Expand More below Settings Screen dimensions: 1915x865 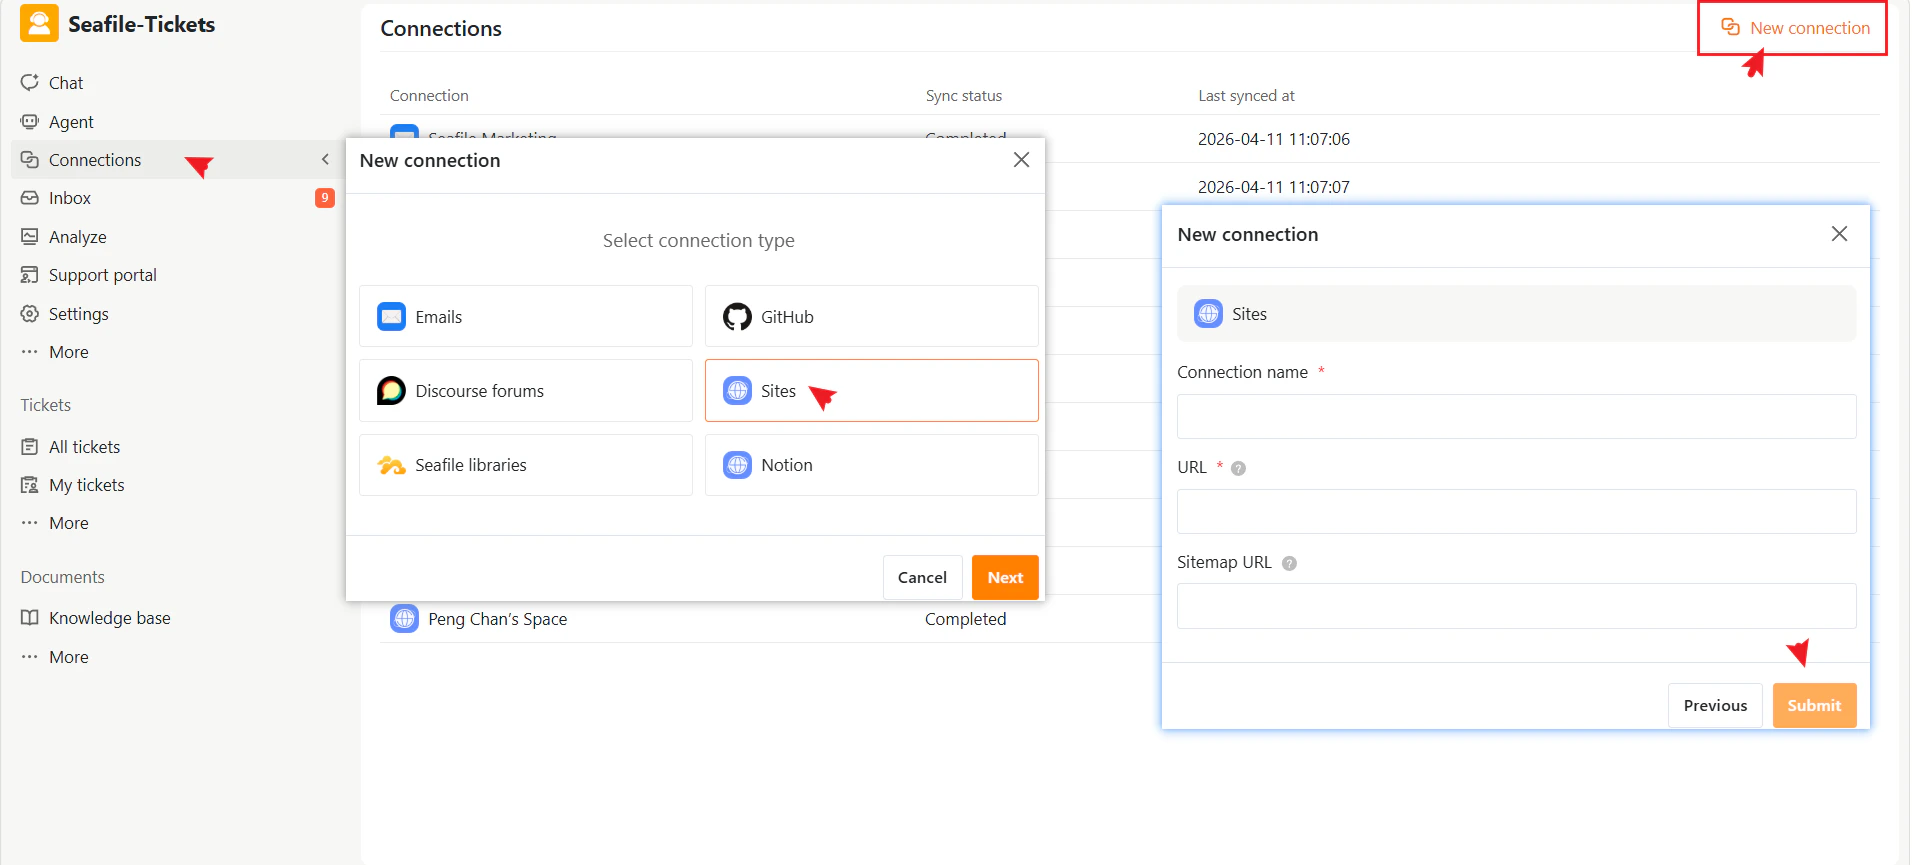pos(69,352)
